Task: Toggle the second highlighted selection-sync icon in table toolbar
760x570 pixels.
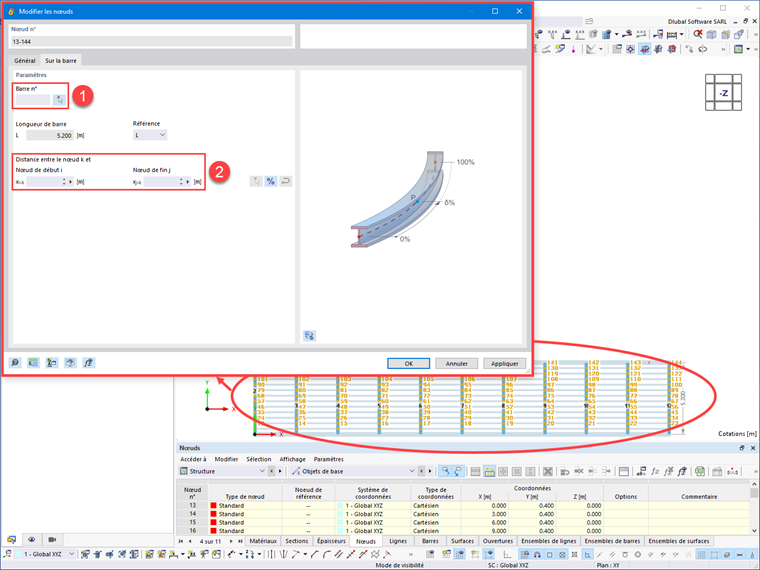Action: [458, 471]
